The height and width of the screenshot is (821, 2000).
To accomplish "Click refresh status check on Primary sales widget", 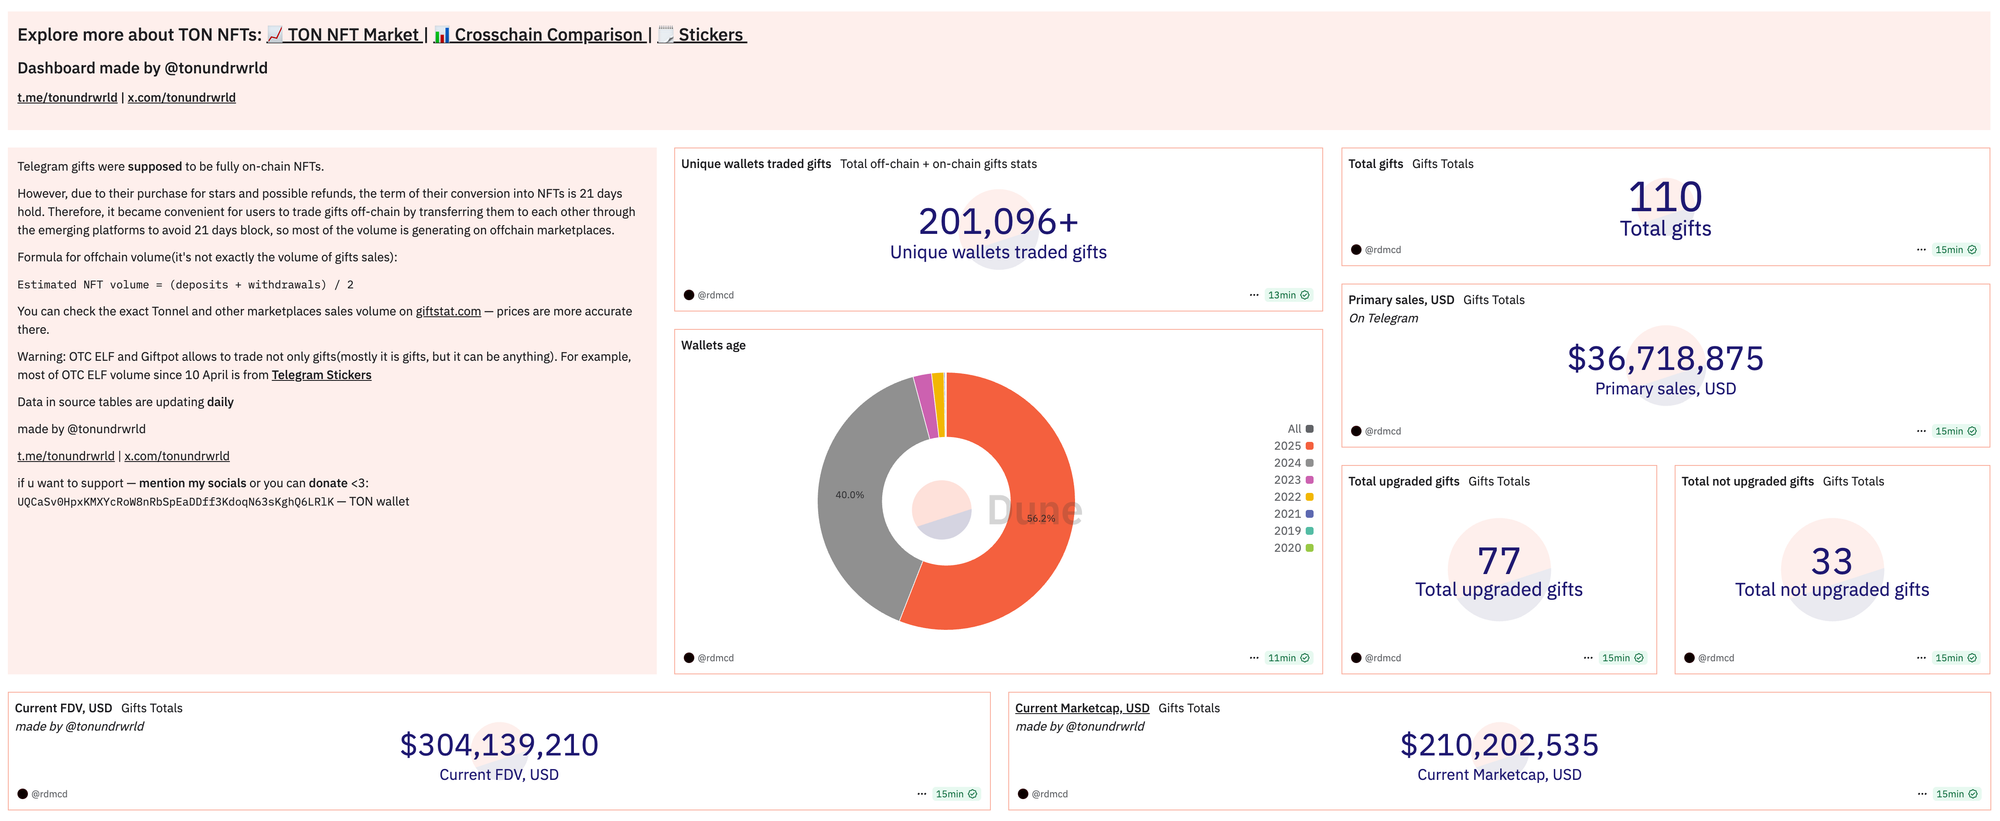I will [1972, 431].
